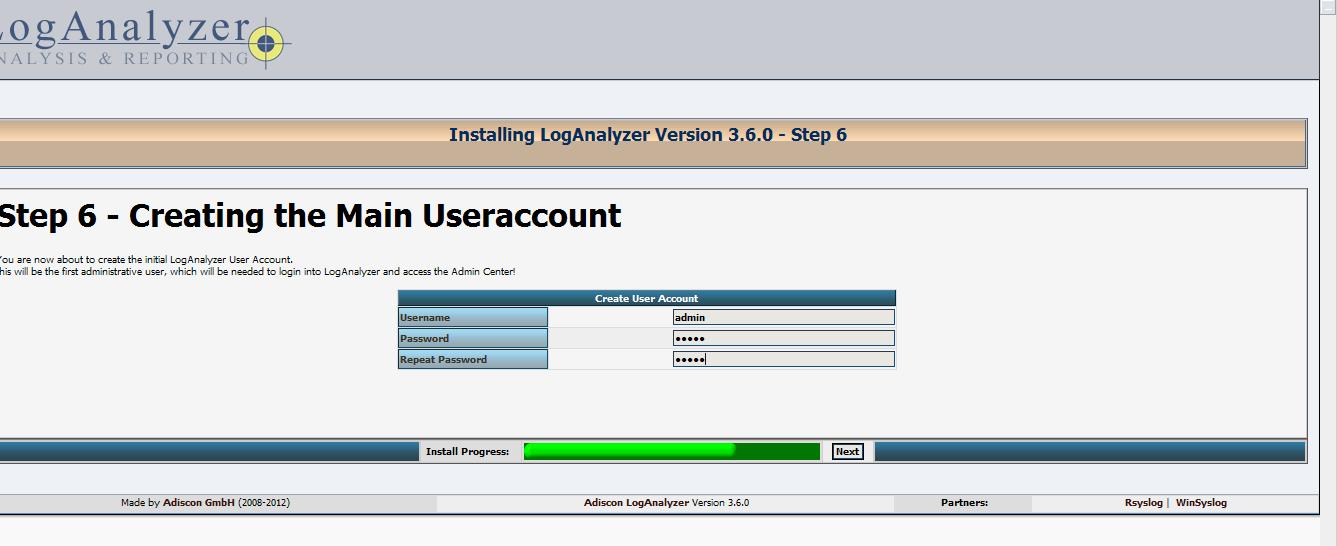
Task: Click the green Install Progress bar
Action: pos(672,451)
